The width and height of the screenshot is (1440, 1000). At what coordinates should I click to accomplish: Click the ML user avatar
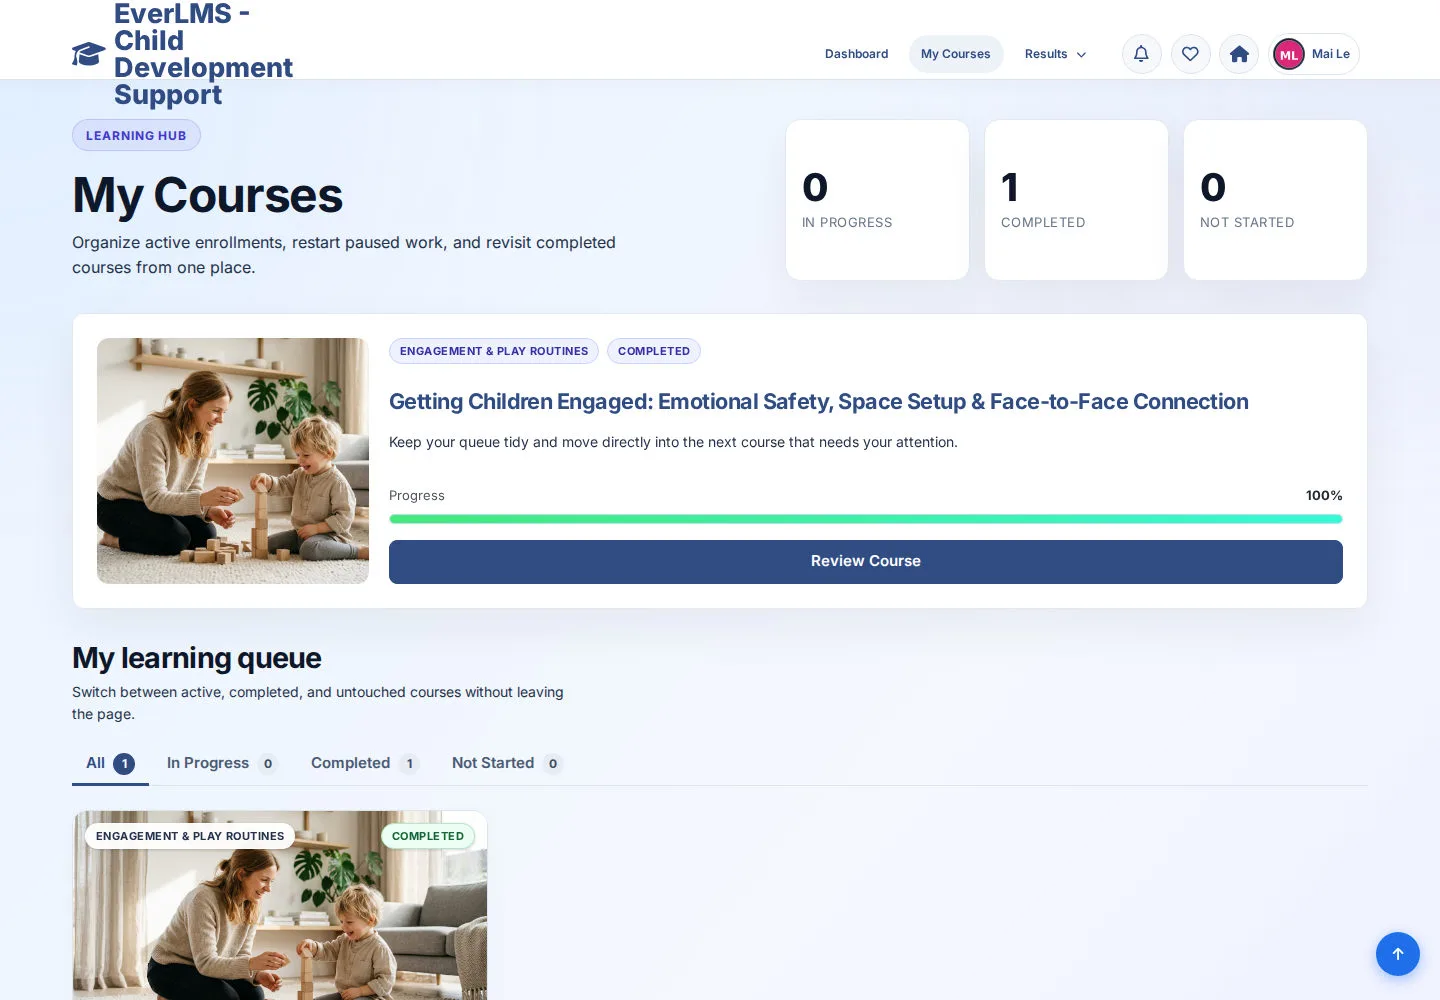click(1289, 54)
